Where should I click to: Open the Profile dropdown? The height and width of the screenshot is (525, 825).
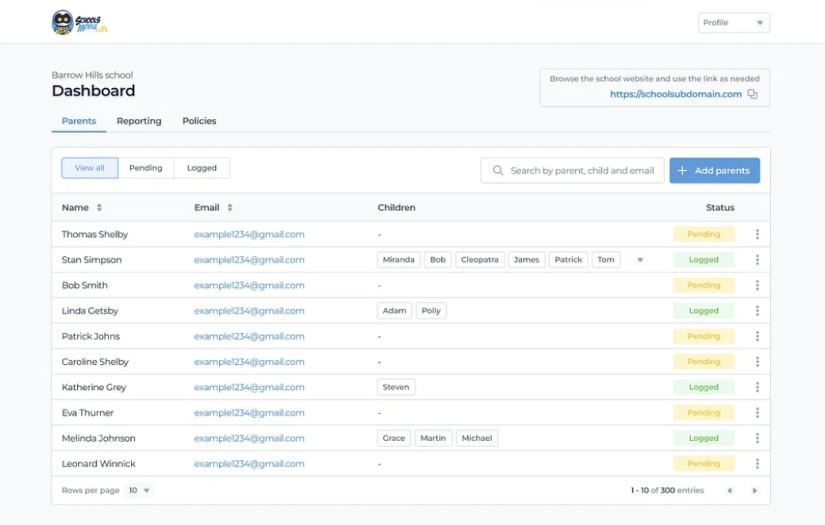[x=733, y=23]
